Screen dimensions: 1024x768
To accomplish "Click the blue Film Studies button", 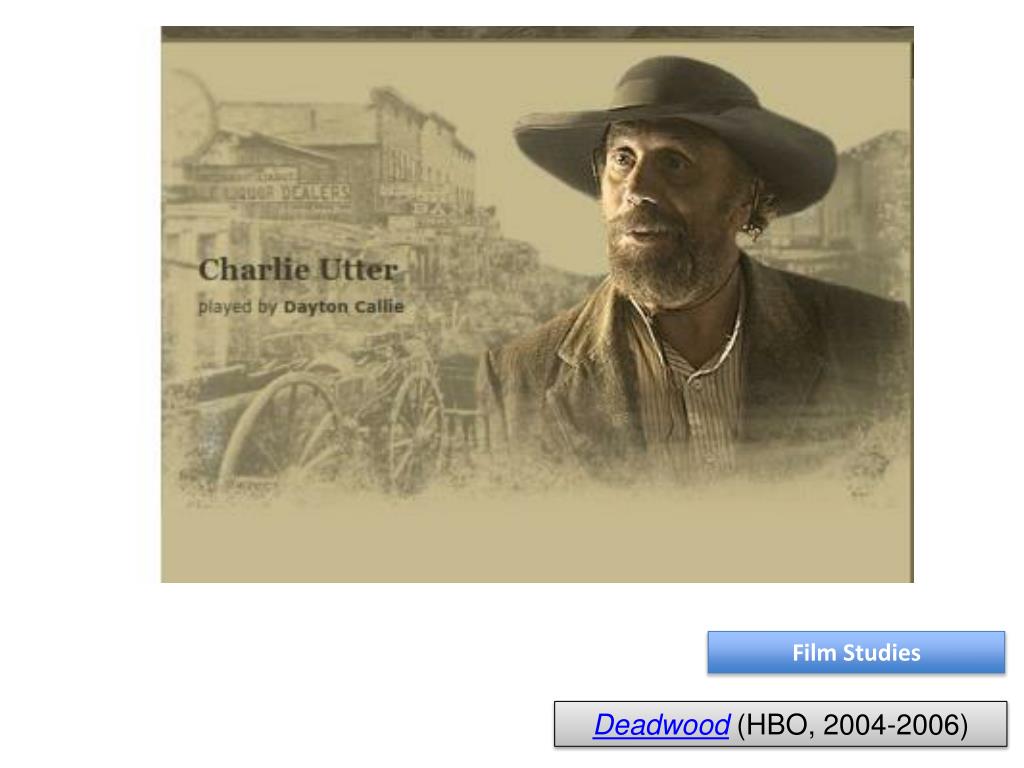I will click(856, 652).
